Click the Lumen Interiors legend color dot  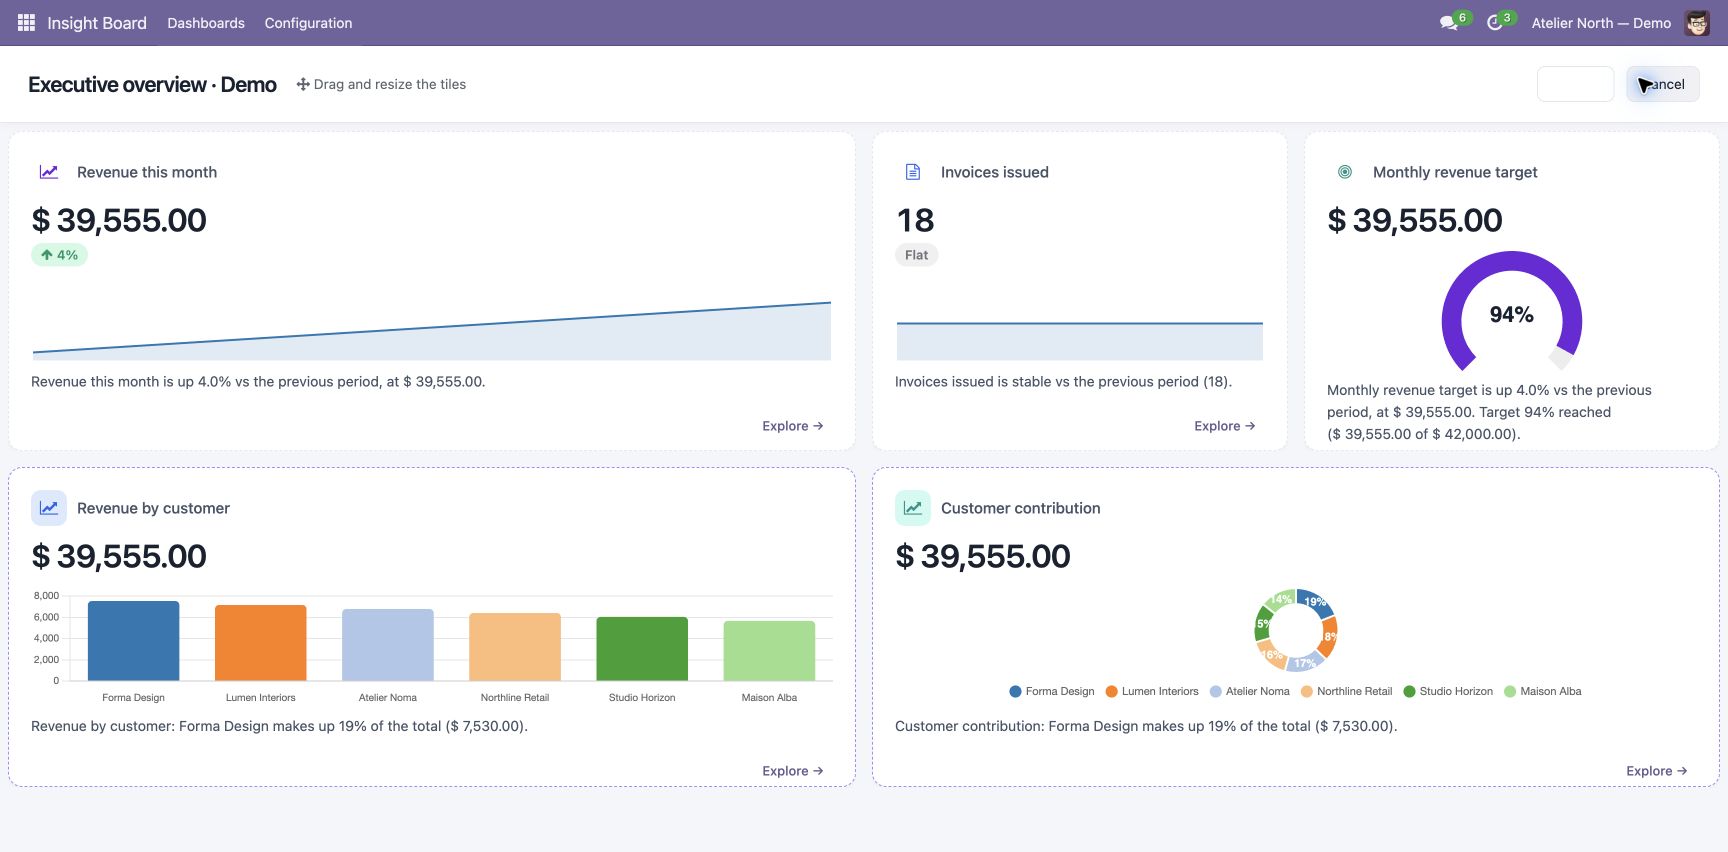(x=1112, y=691)
